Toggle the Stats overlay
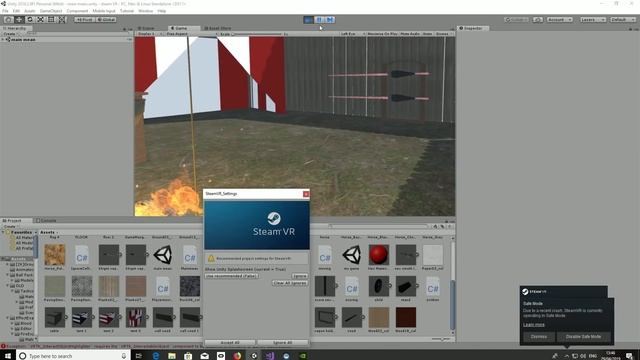640x360 pixels. 427,34
